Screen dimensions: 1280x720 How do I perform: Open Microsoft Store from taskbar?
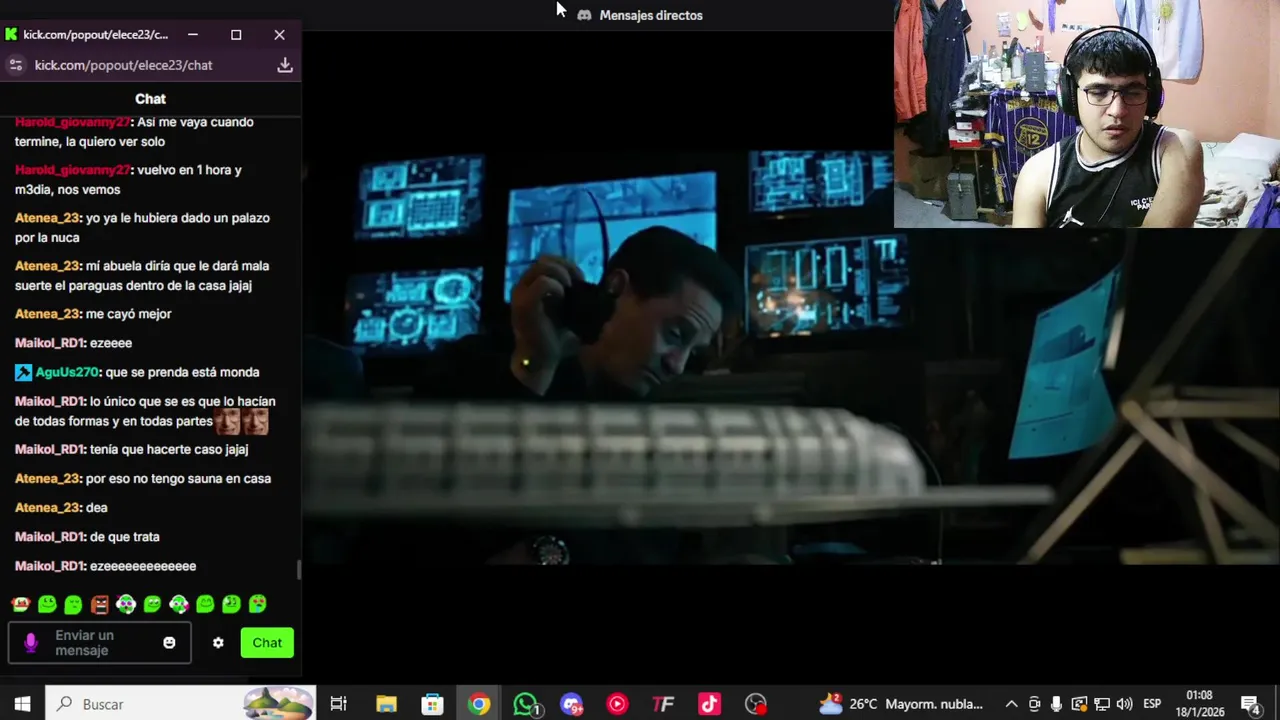click(x=432, y=704)
